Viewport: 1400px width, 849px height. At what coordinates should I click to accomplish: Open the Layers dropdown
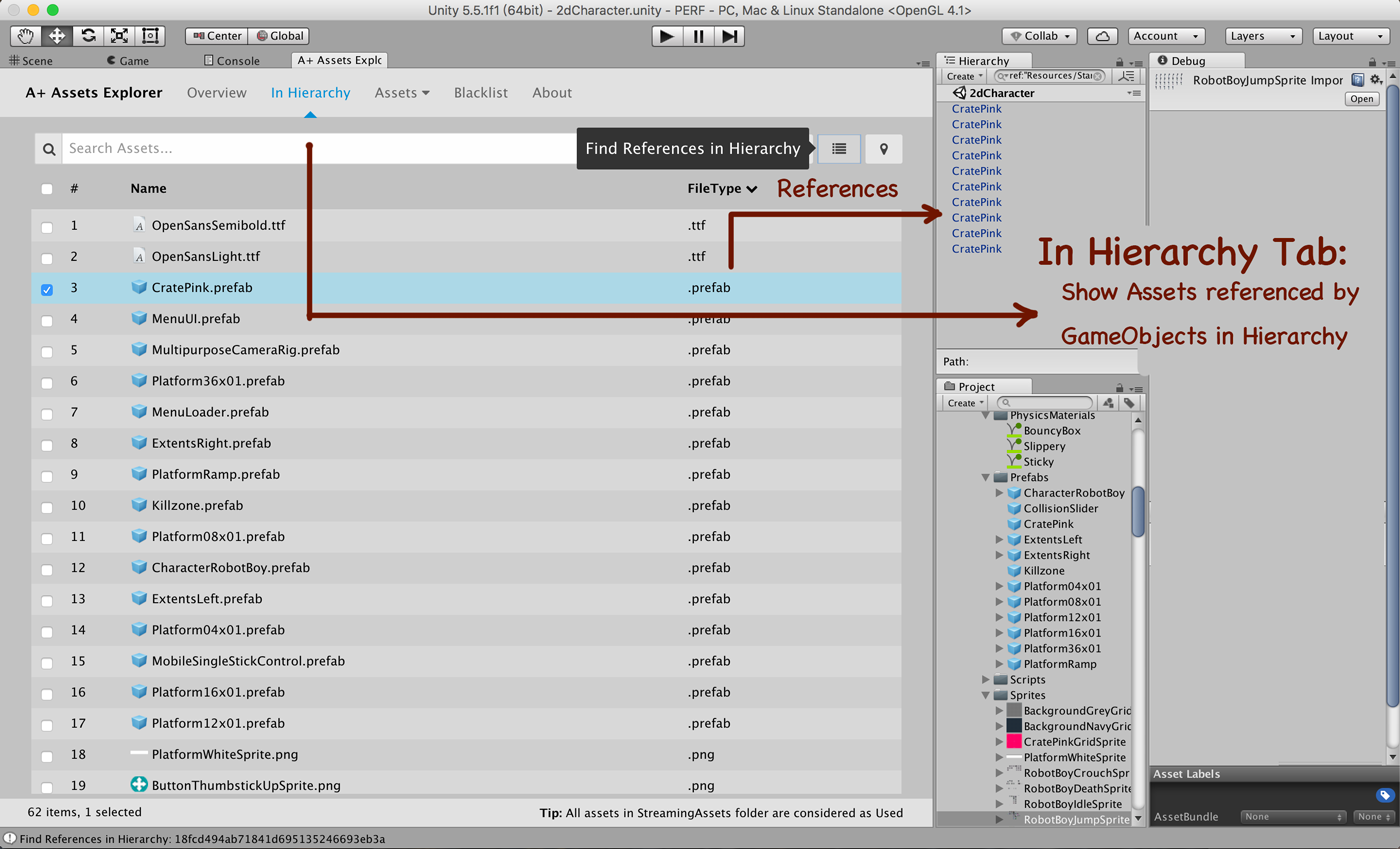click(1264, 36)
